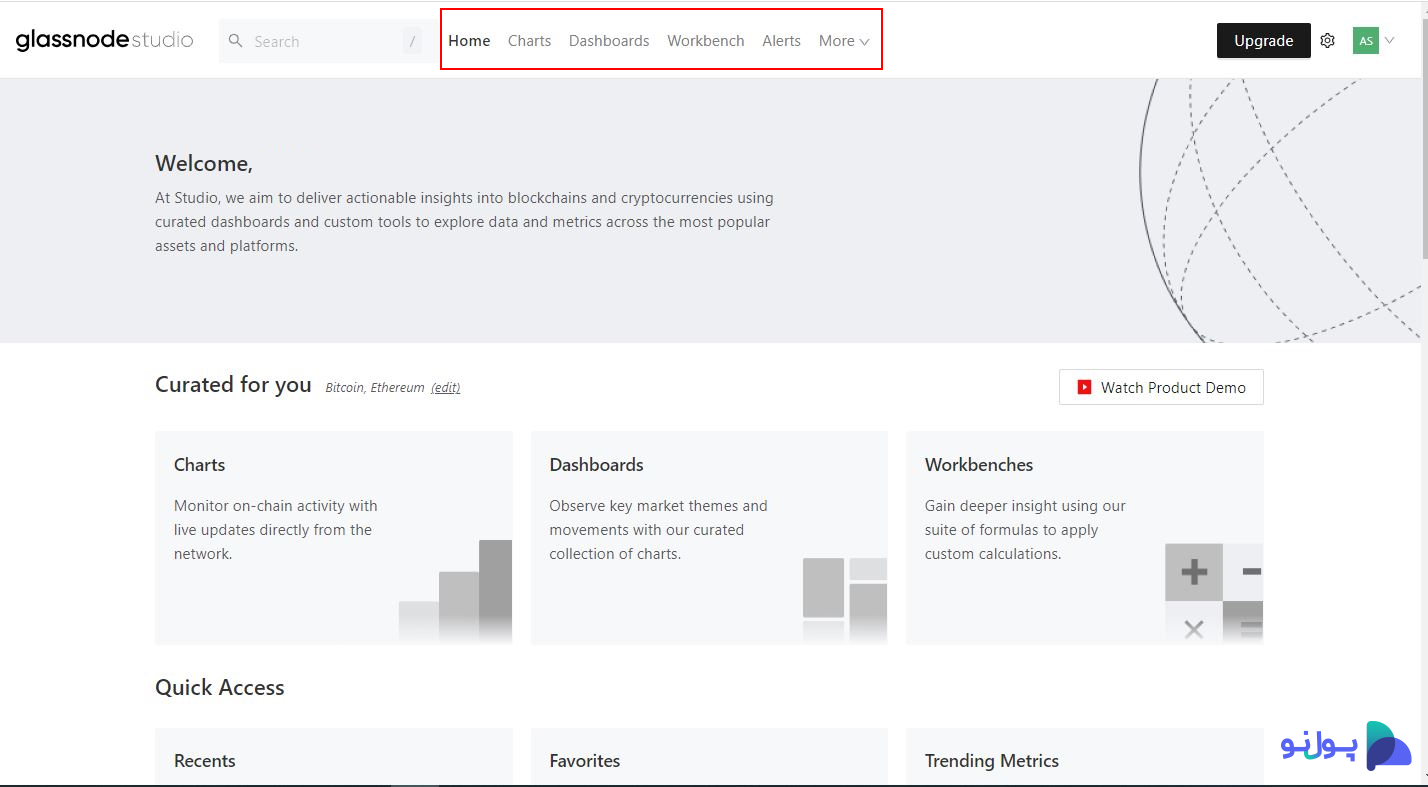
Task: Click the calculator illustration on Workbenches card
Action: [x=1214, y=593]
